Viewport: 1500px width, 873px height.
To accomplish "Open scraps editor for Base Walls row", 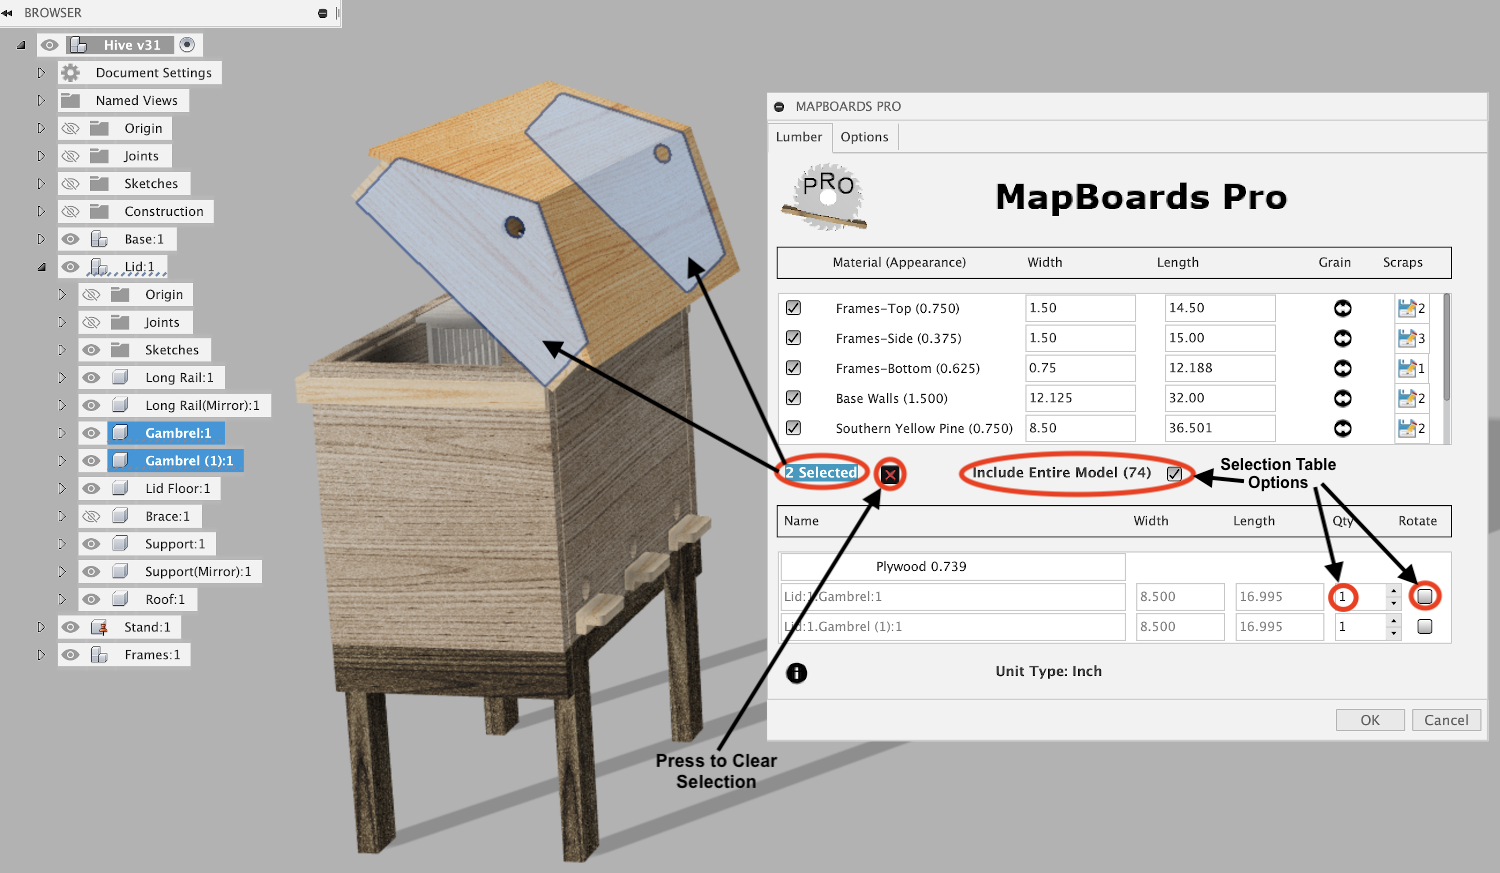I will [x=1411, y=398].
